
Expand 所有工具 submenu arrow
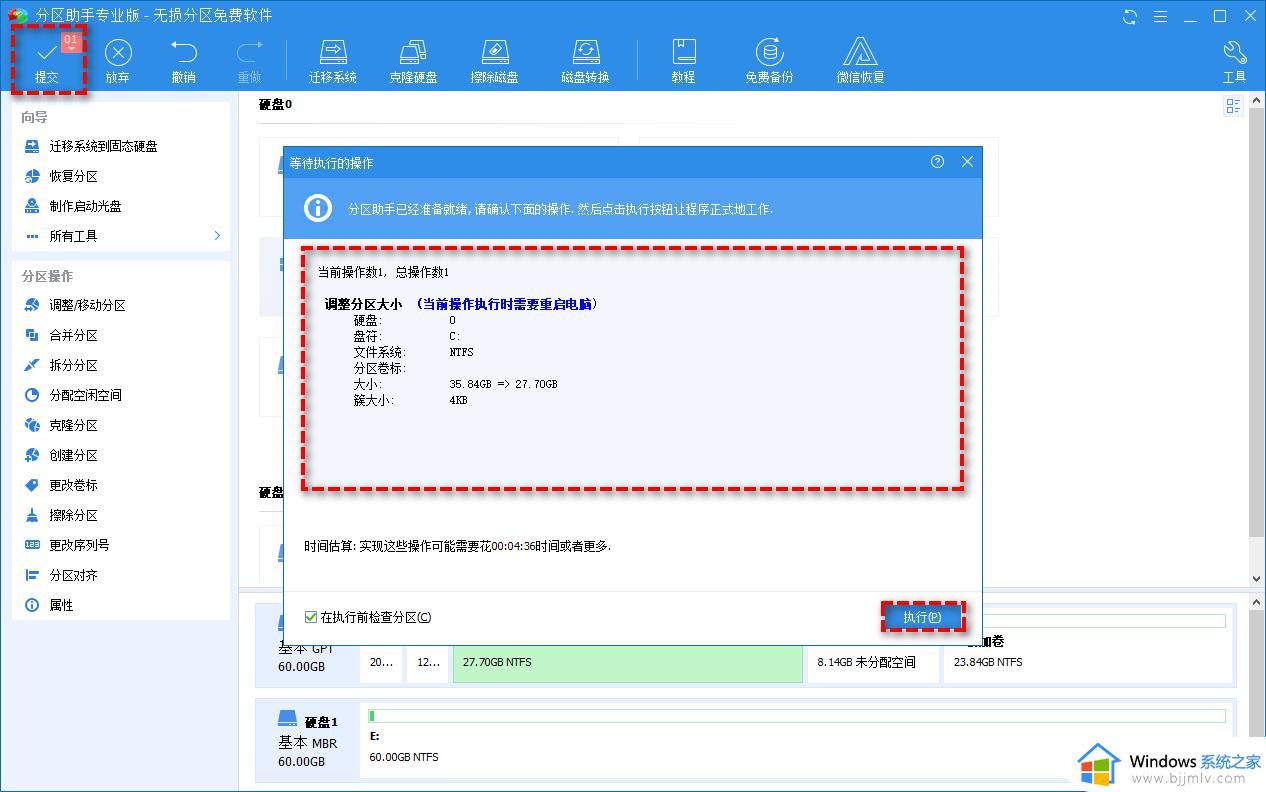pos(217,236)
